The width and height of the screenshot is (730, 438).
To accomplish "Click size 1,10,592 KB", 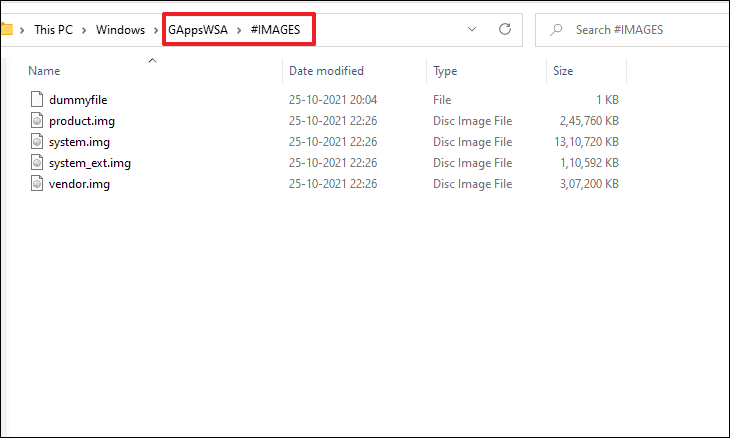I will [589, 163].
